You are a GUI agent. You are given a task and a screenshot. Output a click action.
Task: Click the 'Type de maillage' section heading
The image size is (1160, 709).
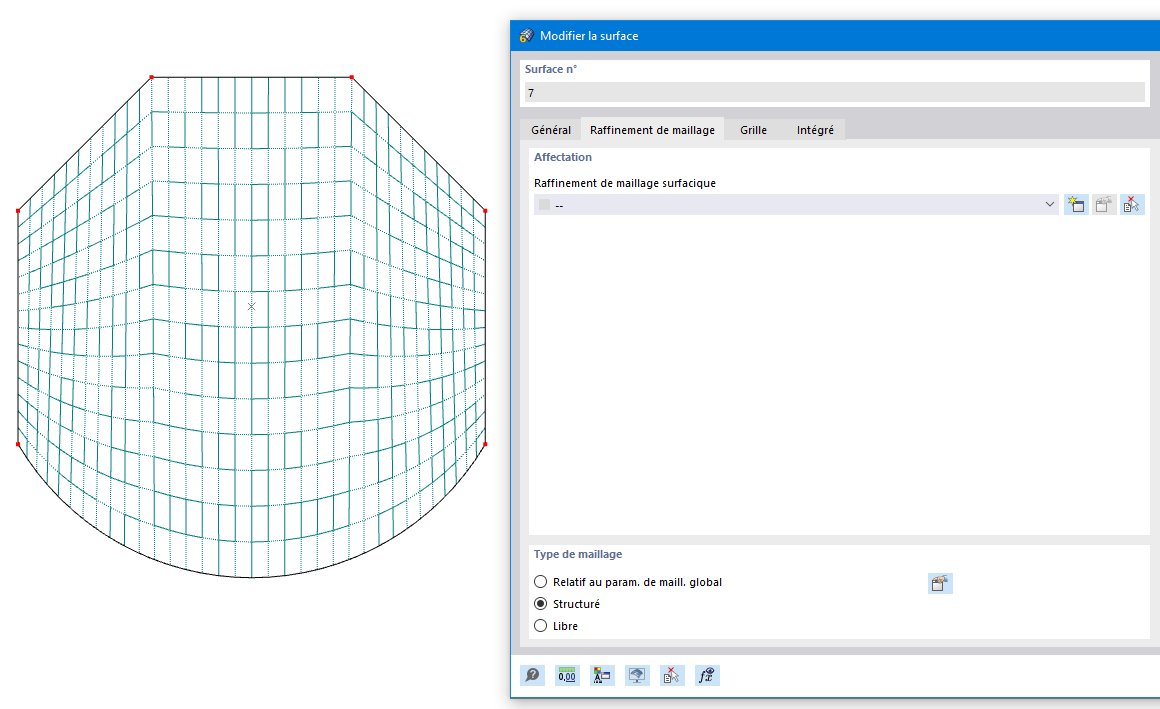coord(578,554)
